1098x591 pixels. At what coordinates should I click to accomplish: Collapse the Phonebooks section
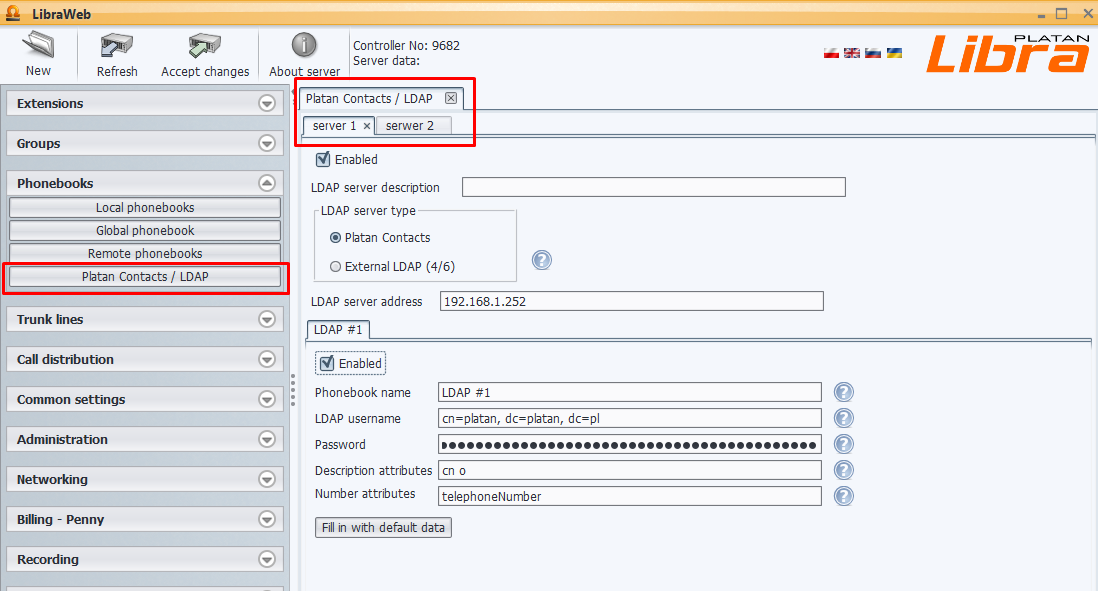click(267, 183)
